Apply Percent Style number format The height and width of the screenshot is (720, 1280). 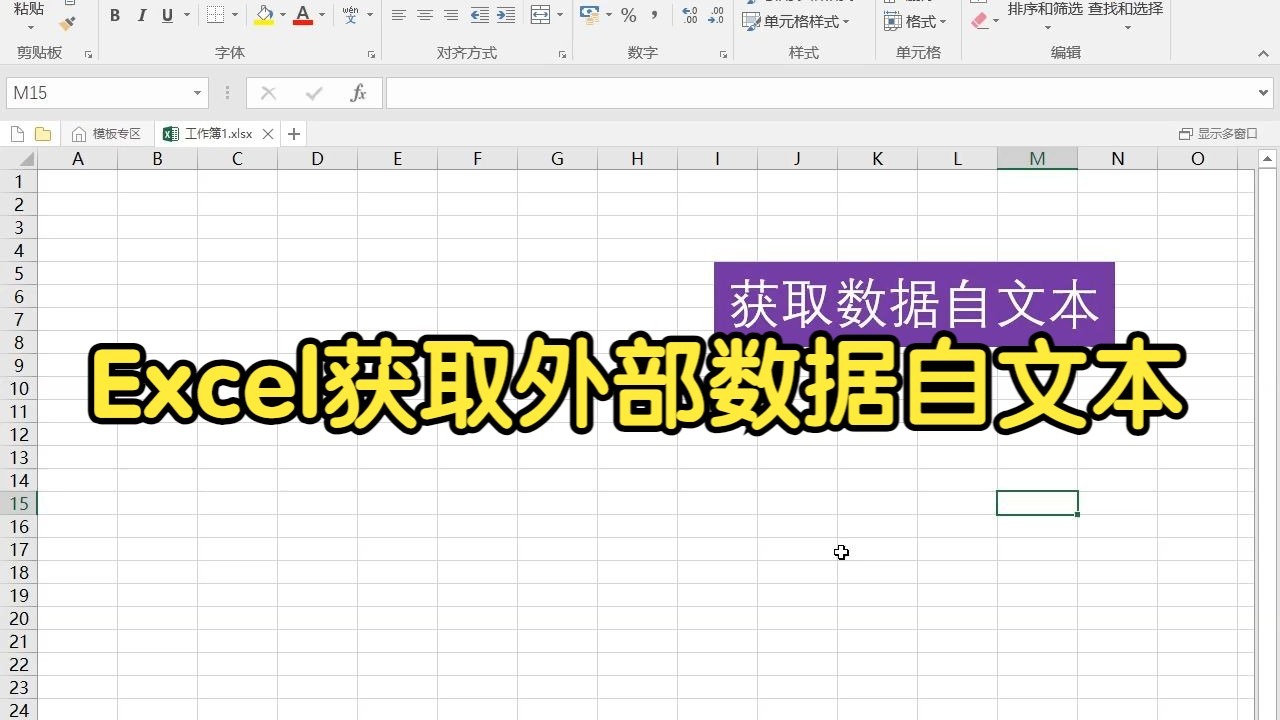click(629, 16)
